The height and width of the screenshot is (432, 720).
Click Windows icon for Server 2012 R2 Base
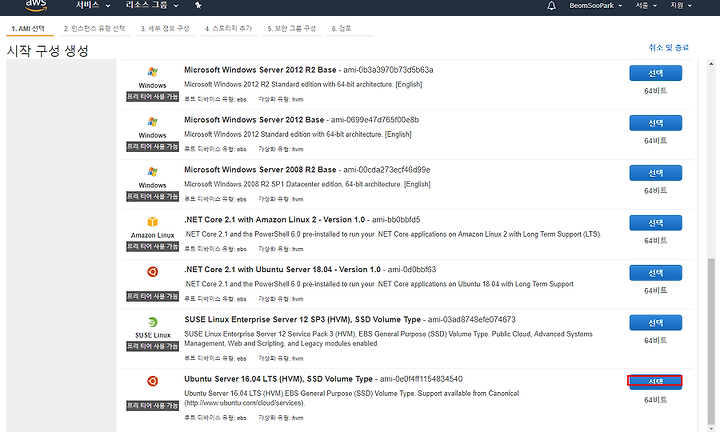[x=152, y=72]
